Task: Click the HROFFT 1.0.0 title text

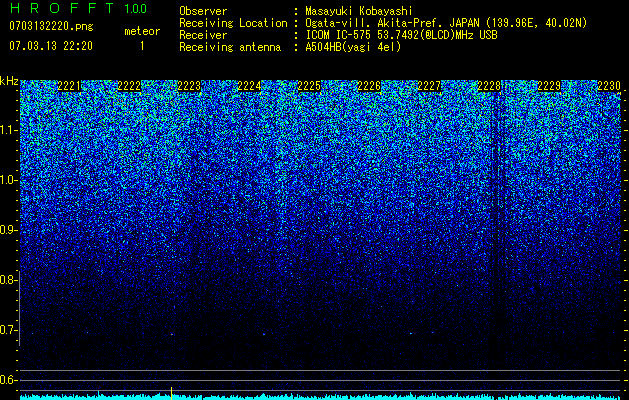Action: pyautogui.click(x=78, y=8)
